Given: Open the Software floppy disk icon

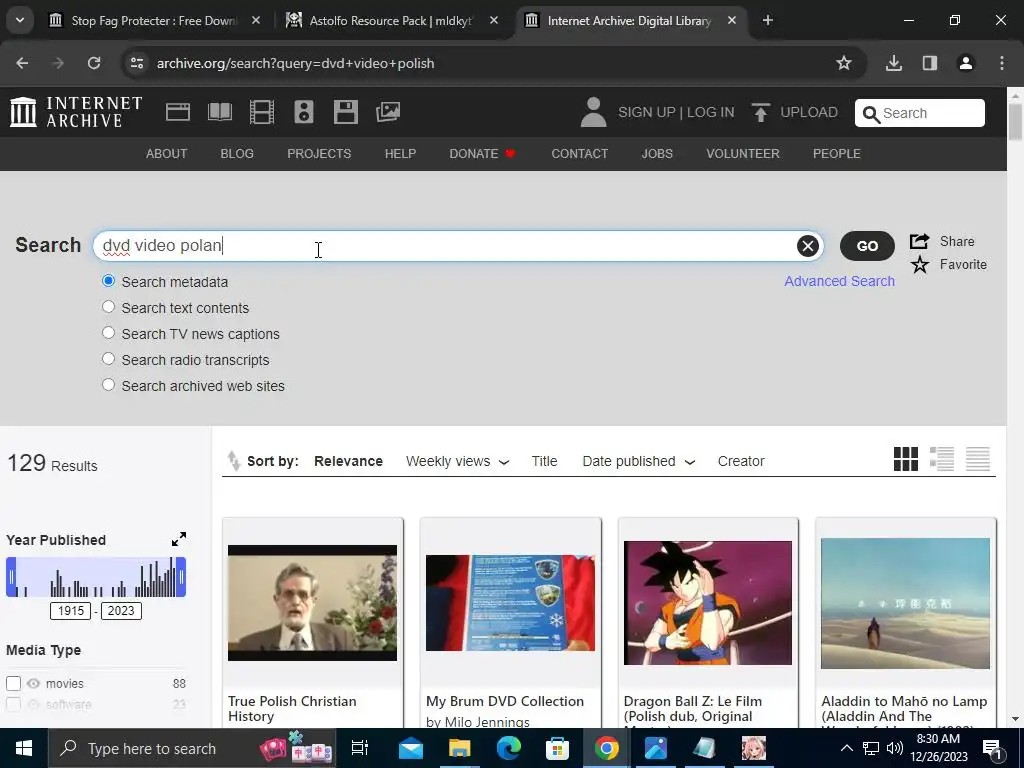Looking at the screenshot, I should coord(345,112).
